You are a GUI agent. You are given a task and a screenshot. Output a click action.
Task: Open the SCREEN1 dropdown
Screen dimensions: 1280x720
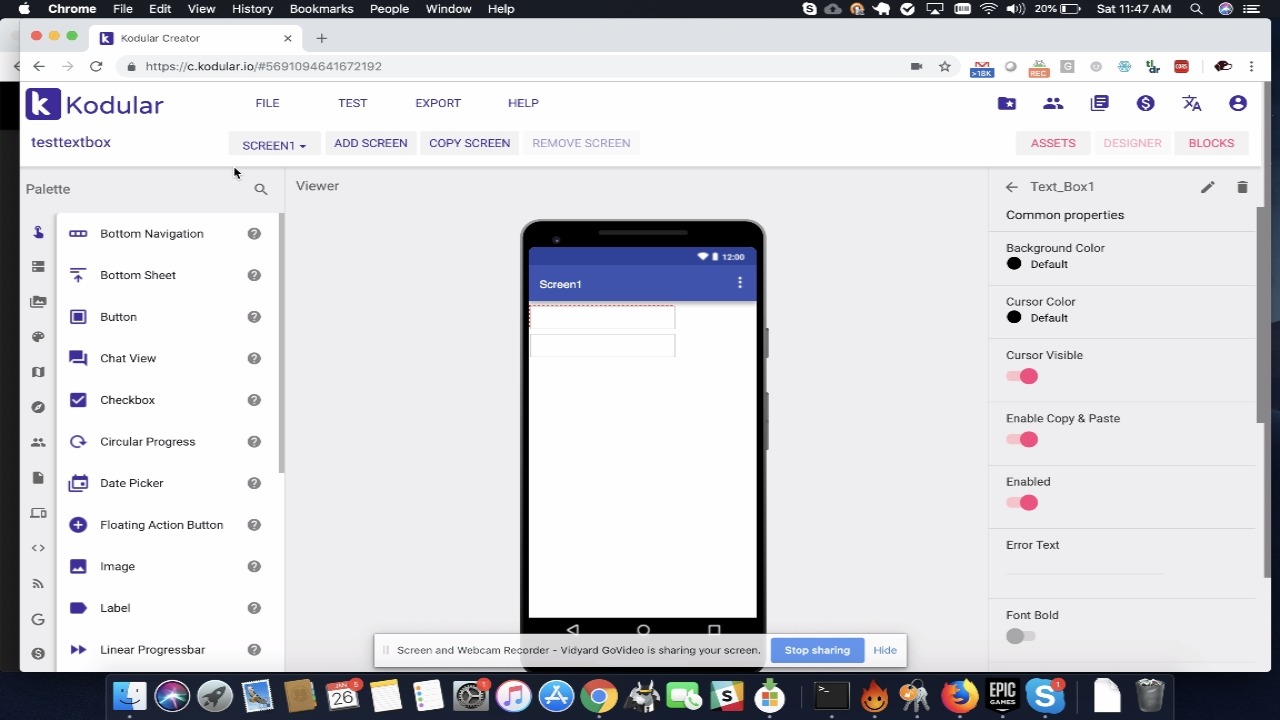click(273, 144)
